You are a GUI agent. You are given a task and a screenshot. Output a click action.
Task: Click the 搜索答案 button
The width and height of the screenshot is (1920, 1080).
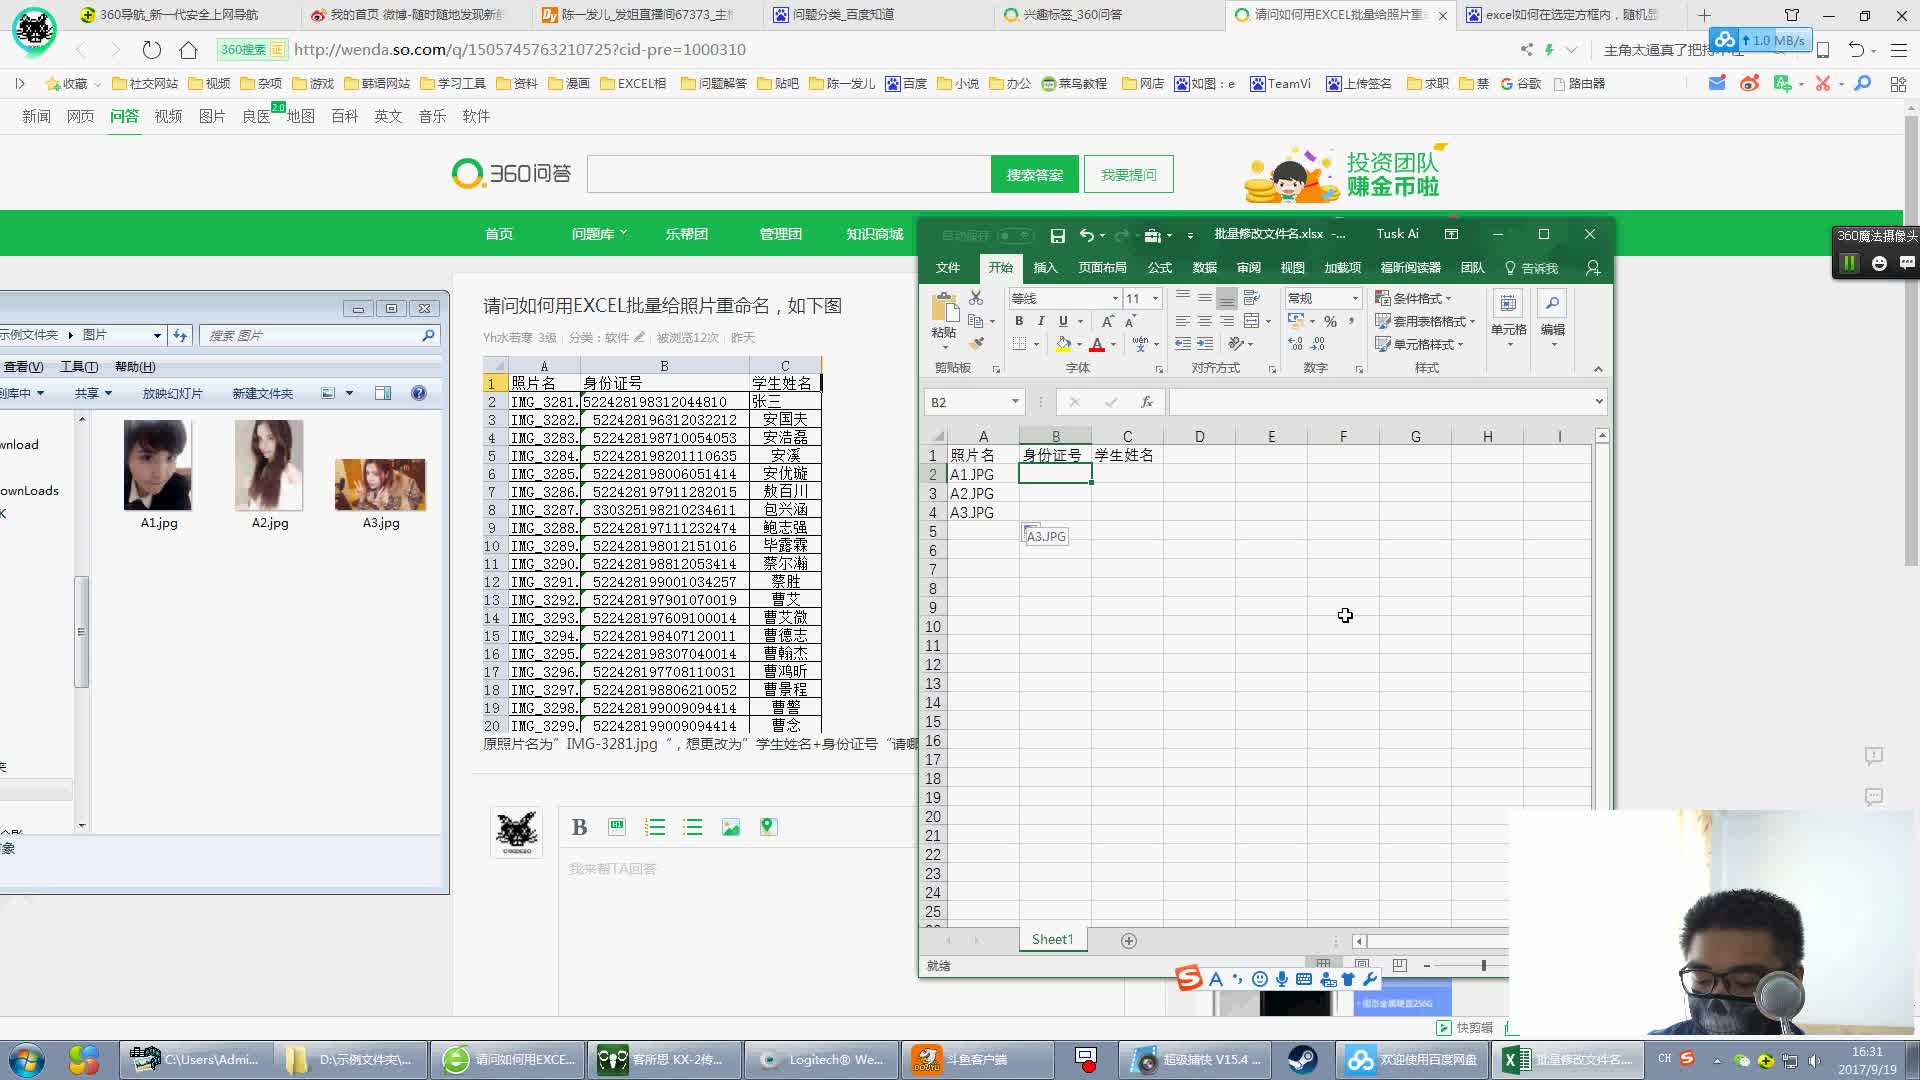point(1034,175)
